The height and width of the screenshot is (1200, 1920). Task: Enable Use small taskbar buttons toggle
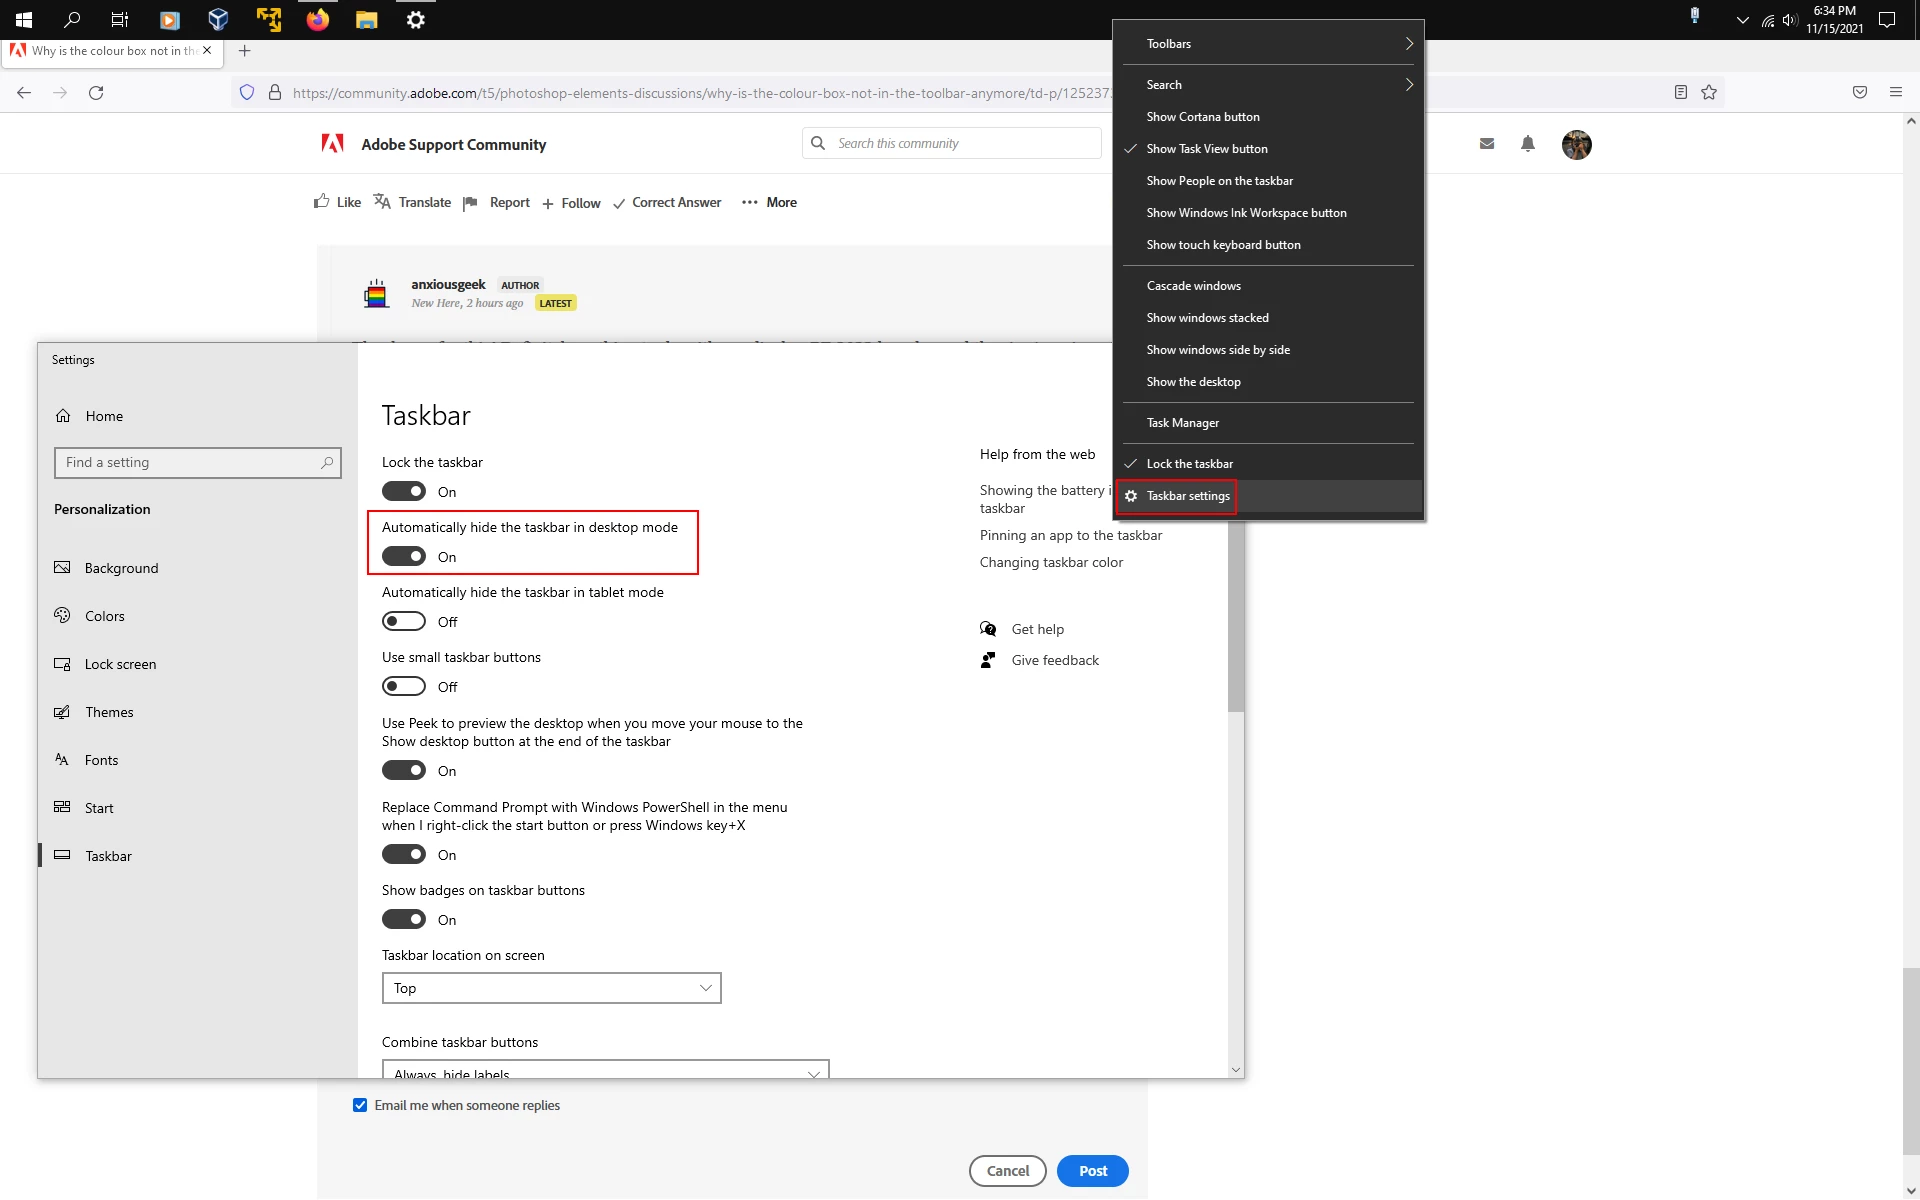pyautogui.click(x=404, y=686)
